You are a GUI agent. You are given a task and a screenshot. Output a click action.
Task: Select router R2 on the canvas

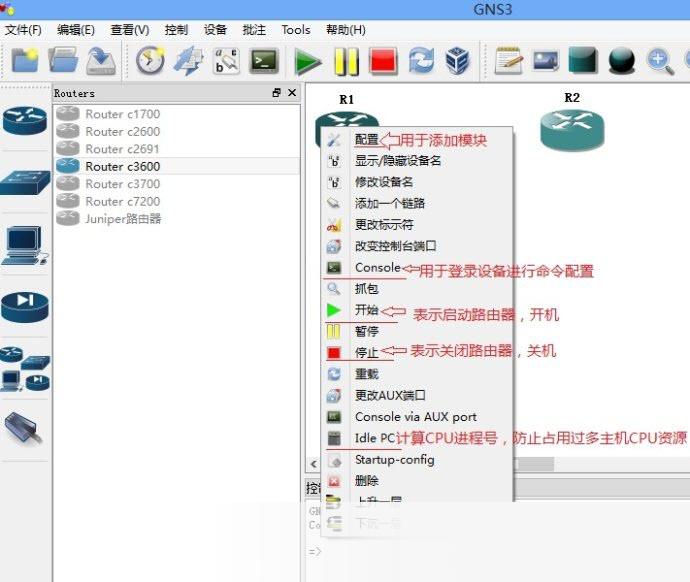(572, 130)
